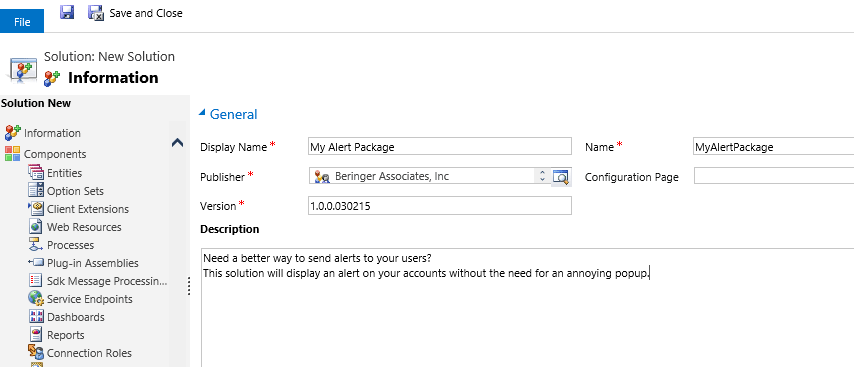Viewport: 854px width, 367px height.
Task: Click the Option Sets icon
Action: [36, 191]
